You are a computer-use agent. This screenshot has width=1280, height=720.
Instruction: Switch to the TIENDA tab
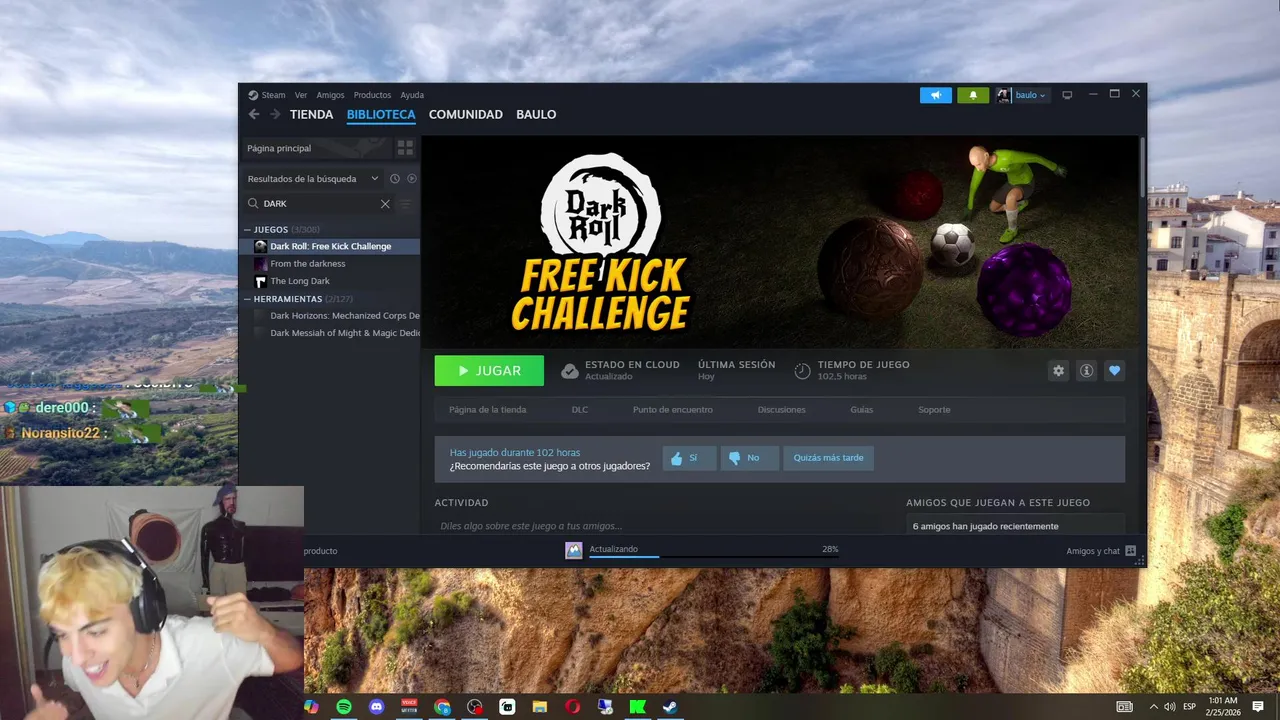[x=311, y=114]
